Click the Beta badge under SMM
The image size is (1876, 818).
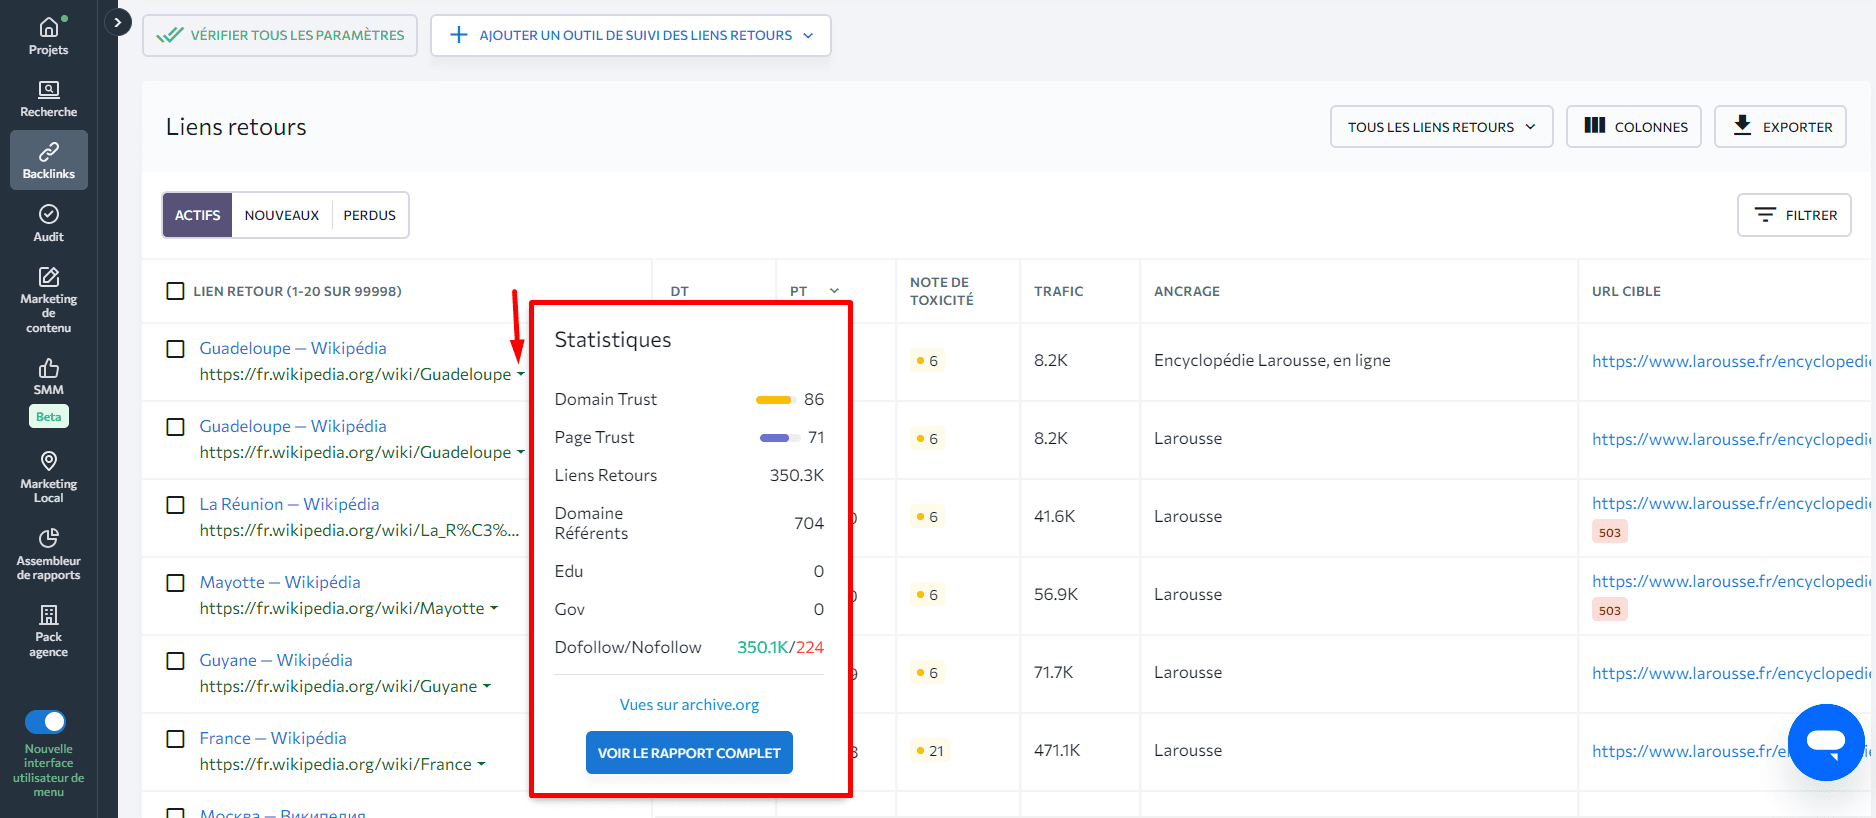(x=48, y=417)
